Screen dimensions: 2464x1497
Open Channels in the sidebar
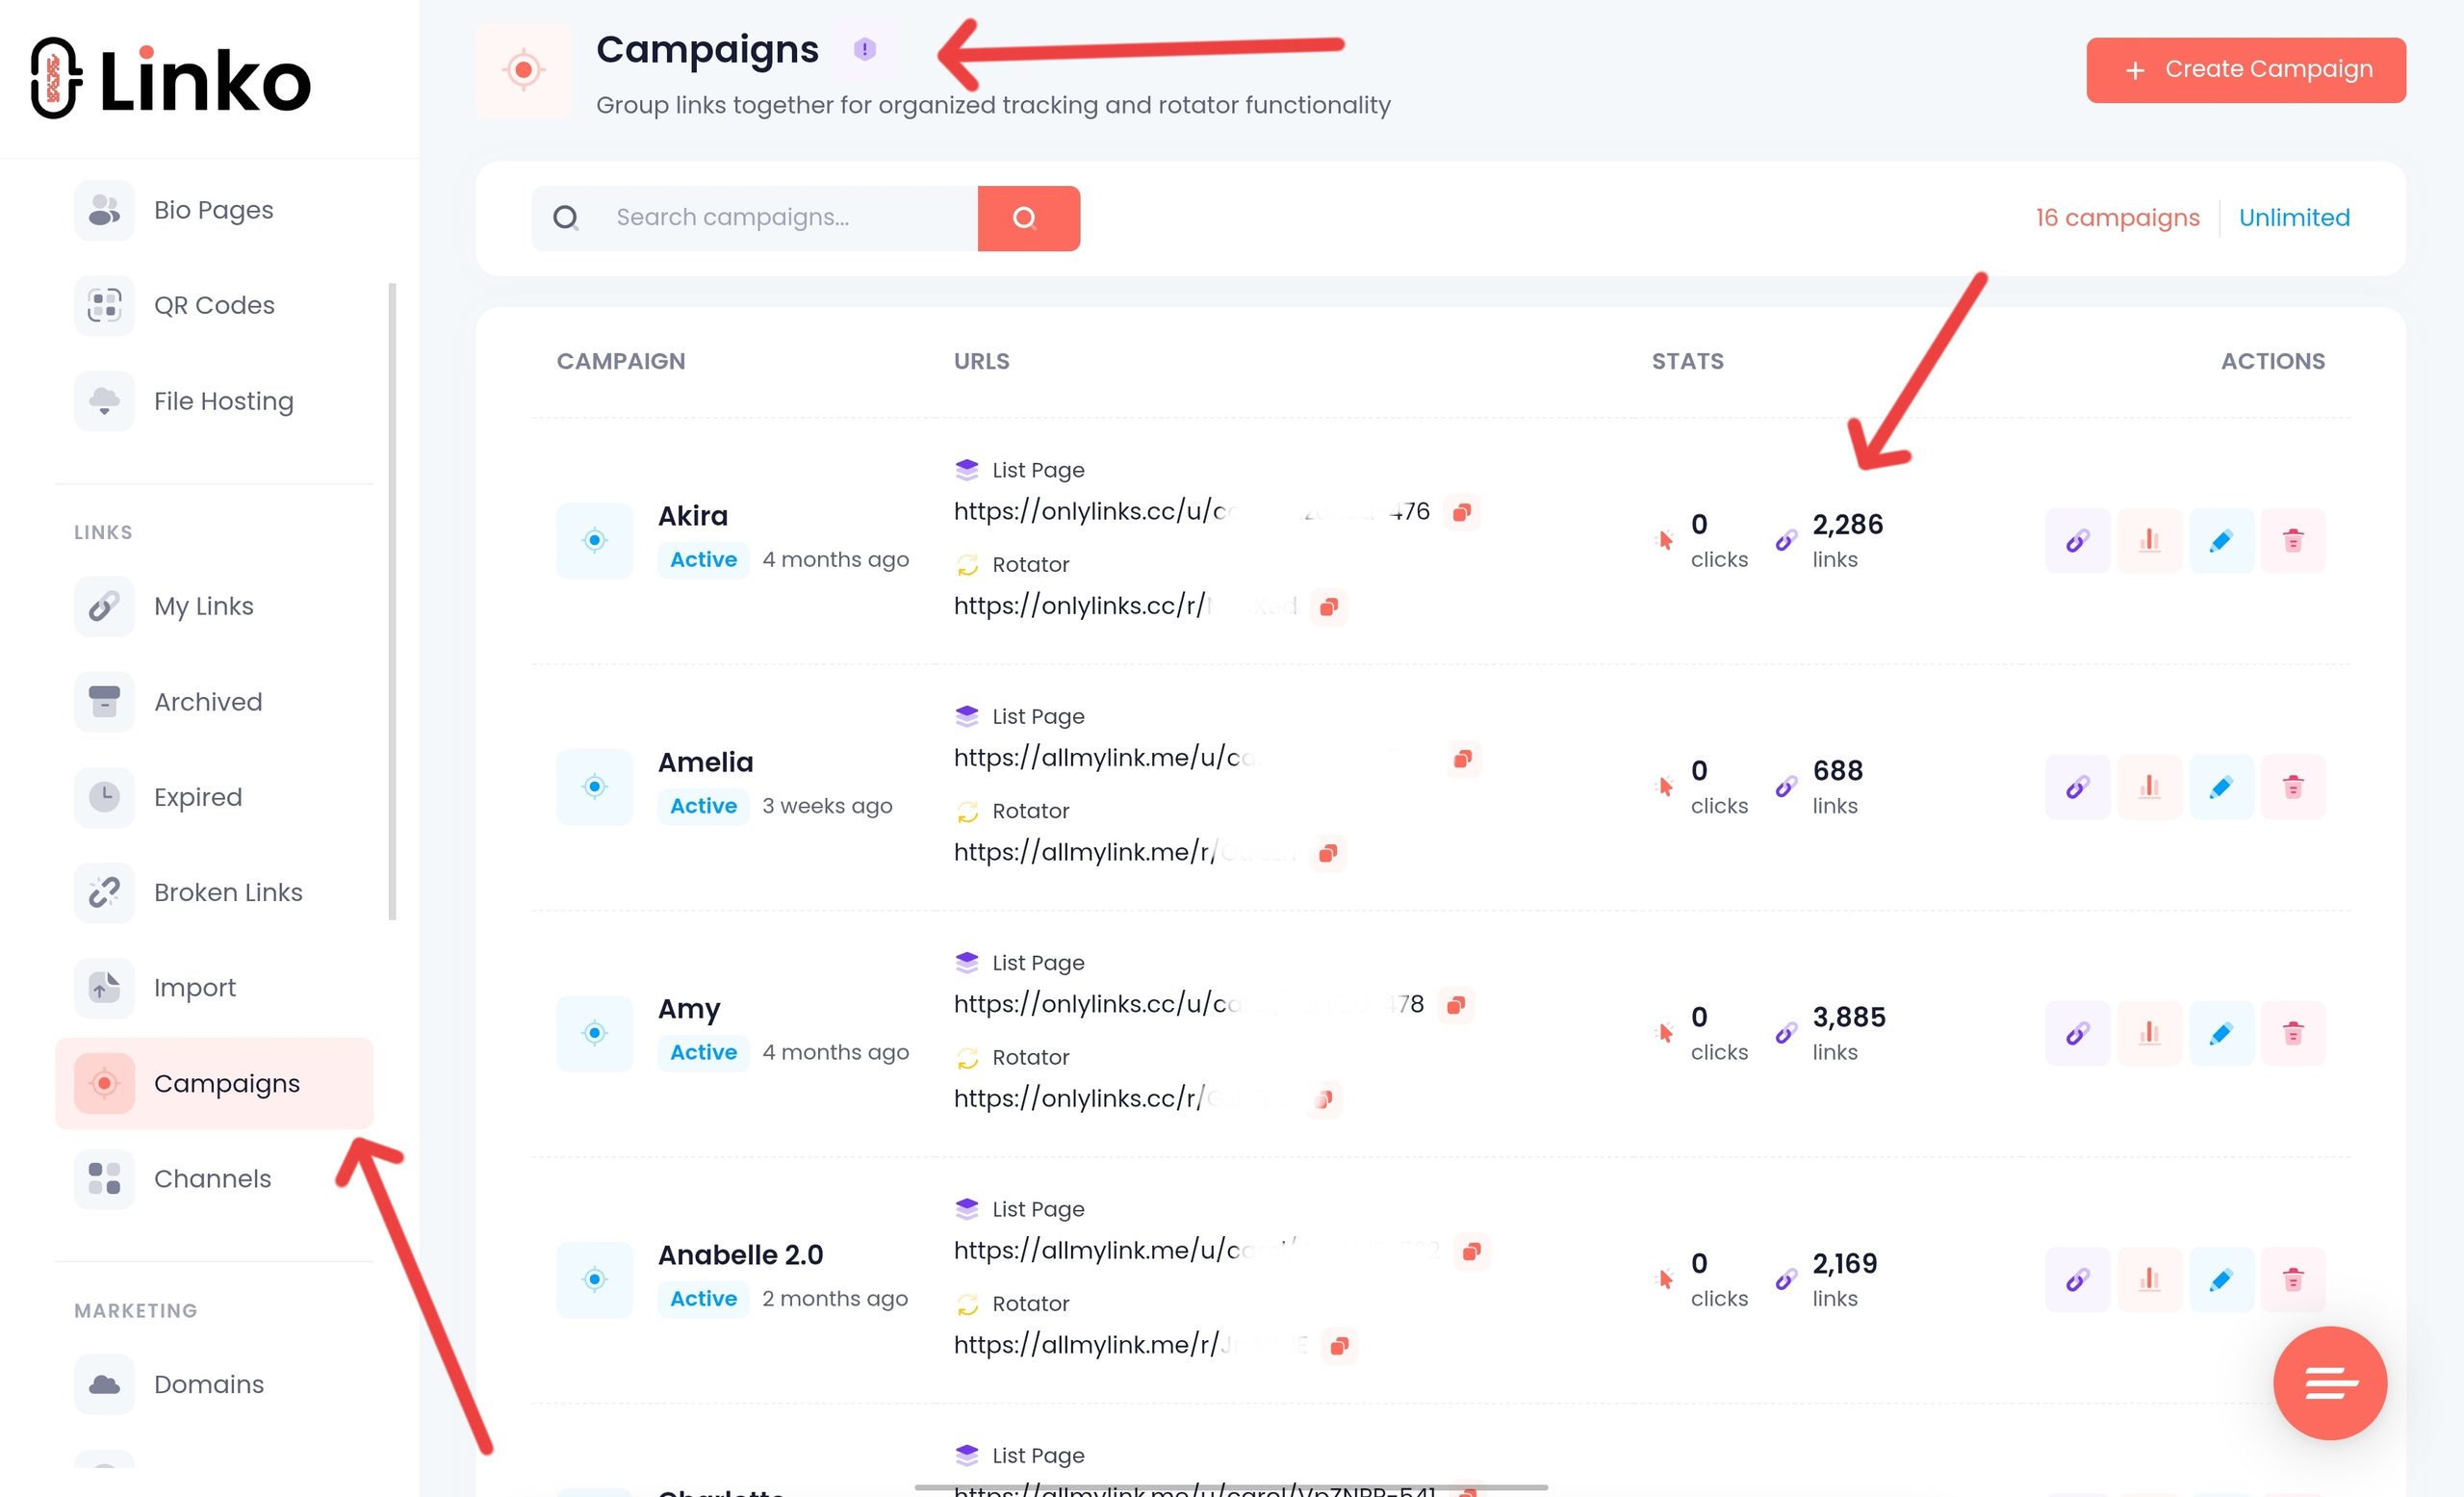(214, 1179)
